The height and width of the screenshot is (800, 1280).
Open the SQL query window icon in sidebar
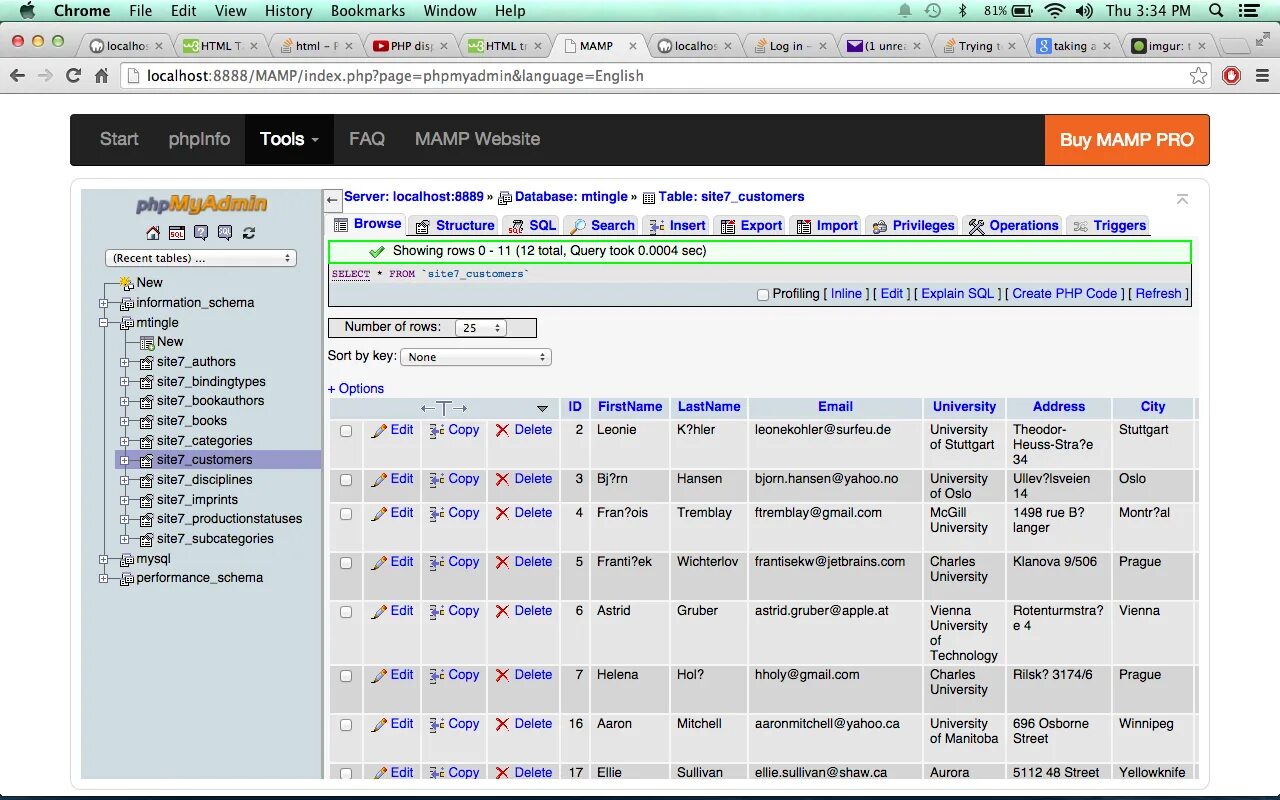[177, 233]
